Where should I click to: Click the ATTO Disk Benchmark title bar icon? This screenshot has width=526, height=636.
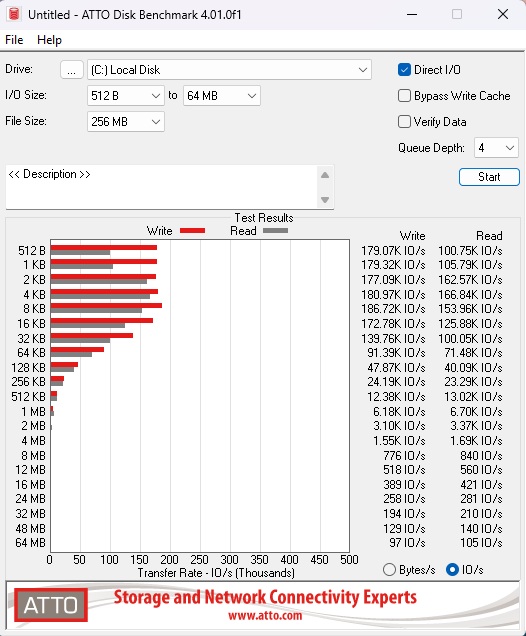coord(14,14)
